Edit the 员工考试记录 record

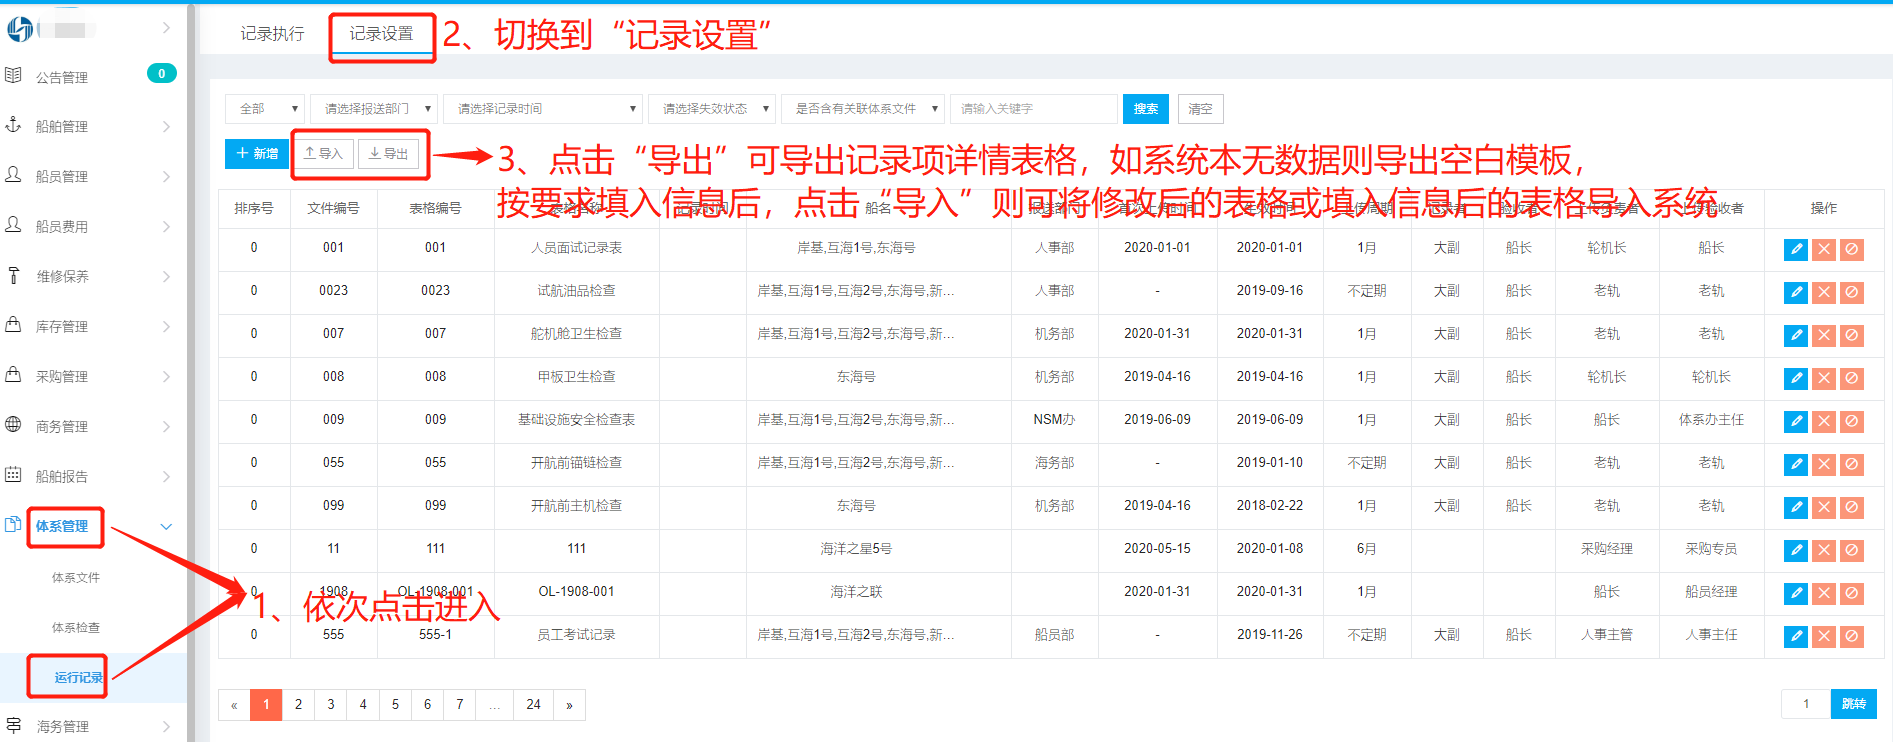[x=1796, y=636]
